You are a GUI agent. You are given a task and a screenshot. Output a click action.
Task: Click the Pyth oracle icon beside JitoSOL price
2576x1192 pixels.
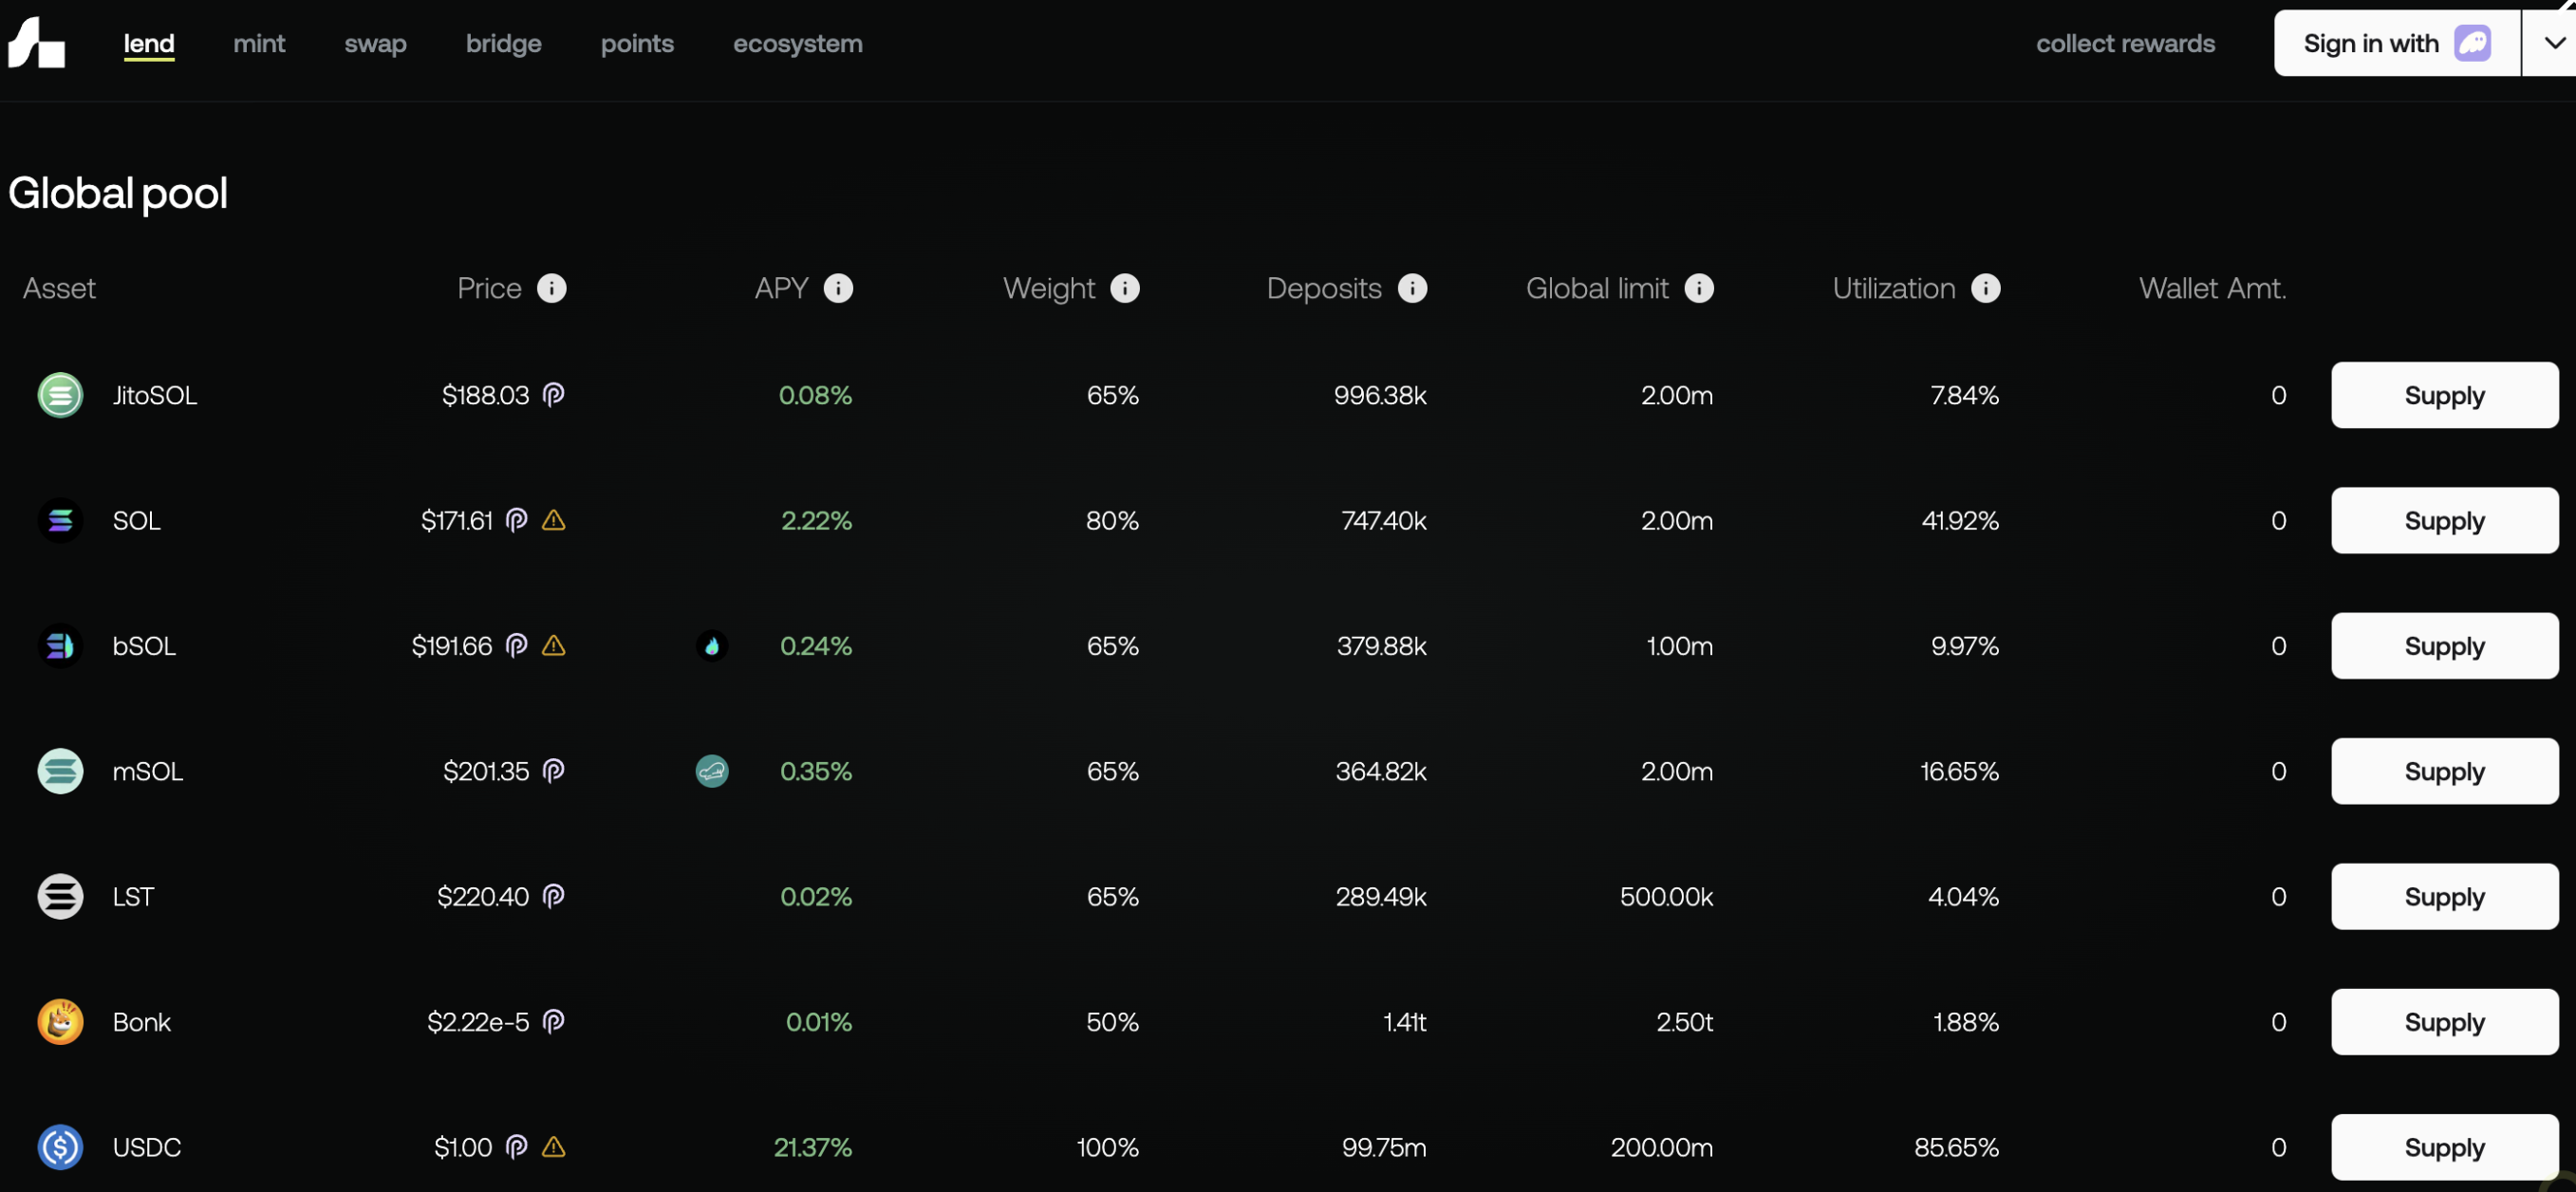[x=553, y=395]
